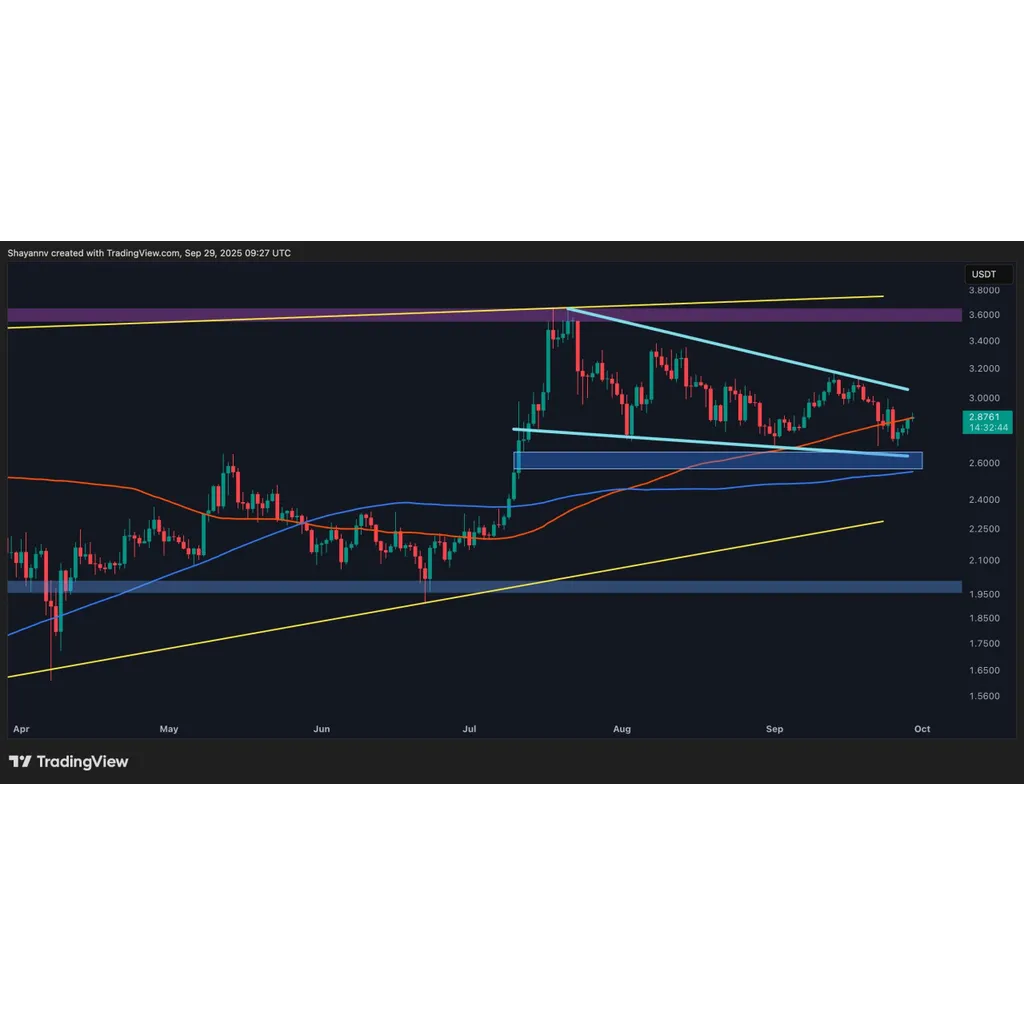Click the Jul date label
1024x1024 pixels.
[x=469, y=729]
